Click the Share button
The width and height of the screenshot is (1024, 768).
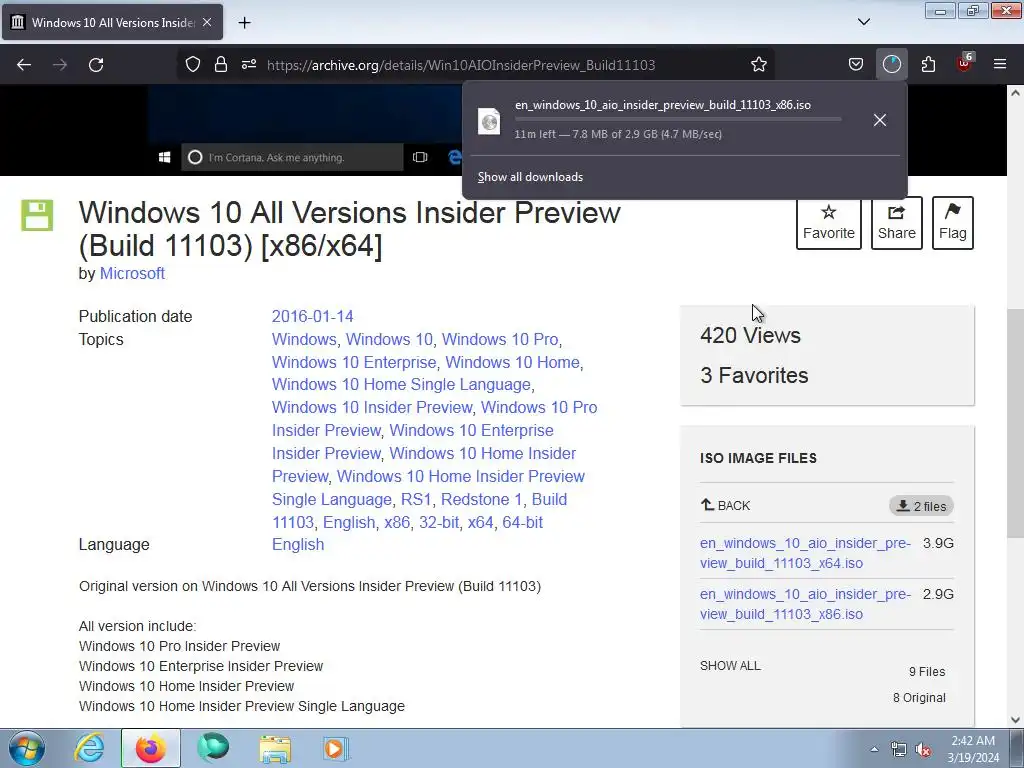pyautogui.click(x=897, y=223)
